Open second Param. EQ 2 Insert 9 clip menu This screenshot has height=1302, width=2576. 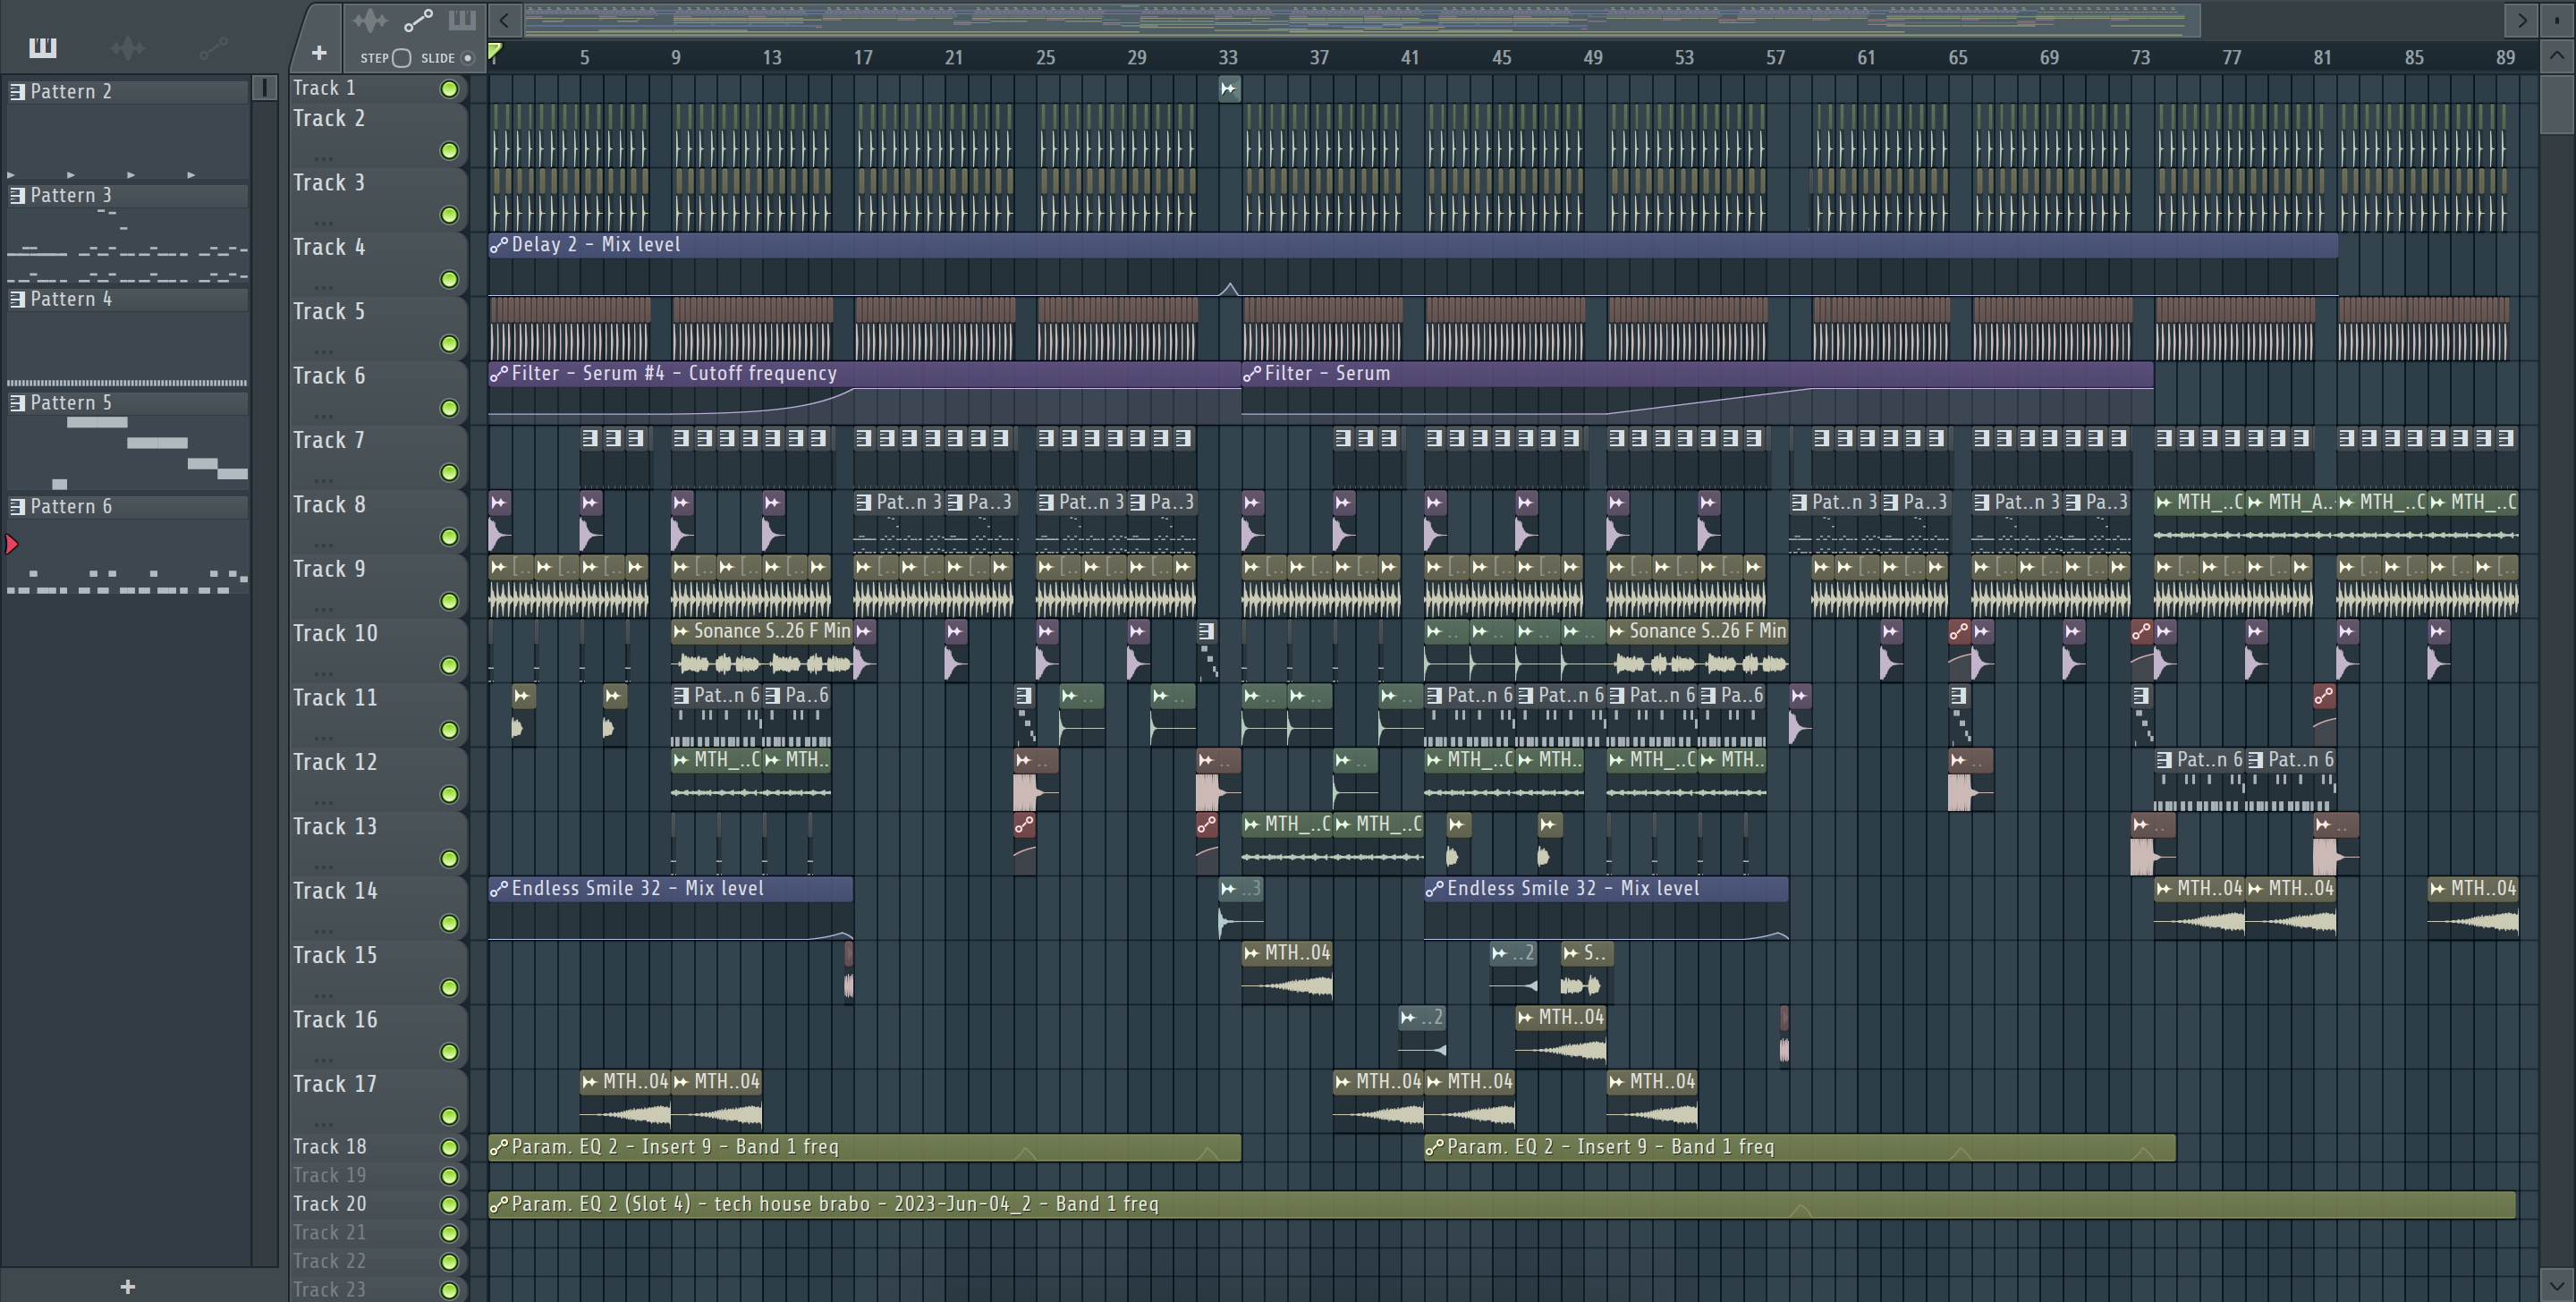coord(1434,1147)
